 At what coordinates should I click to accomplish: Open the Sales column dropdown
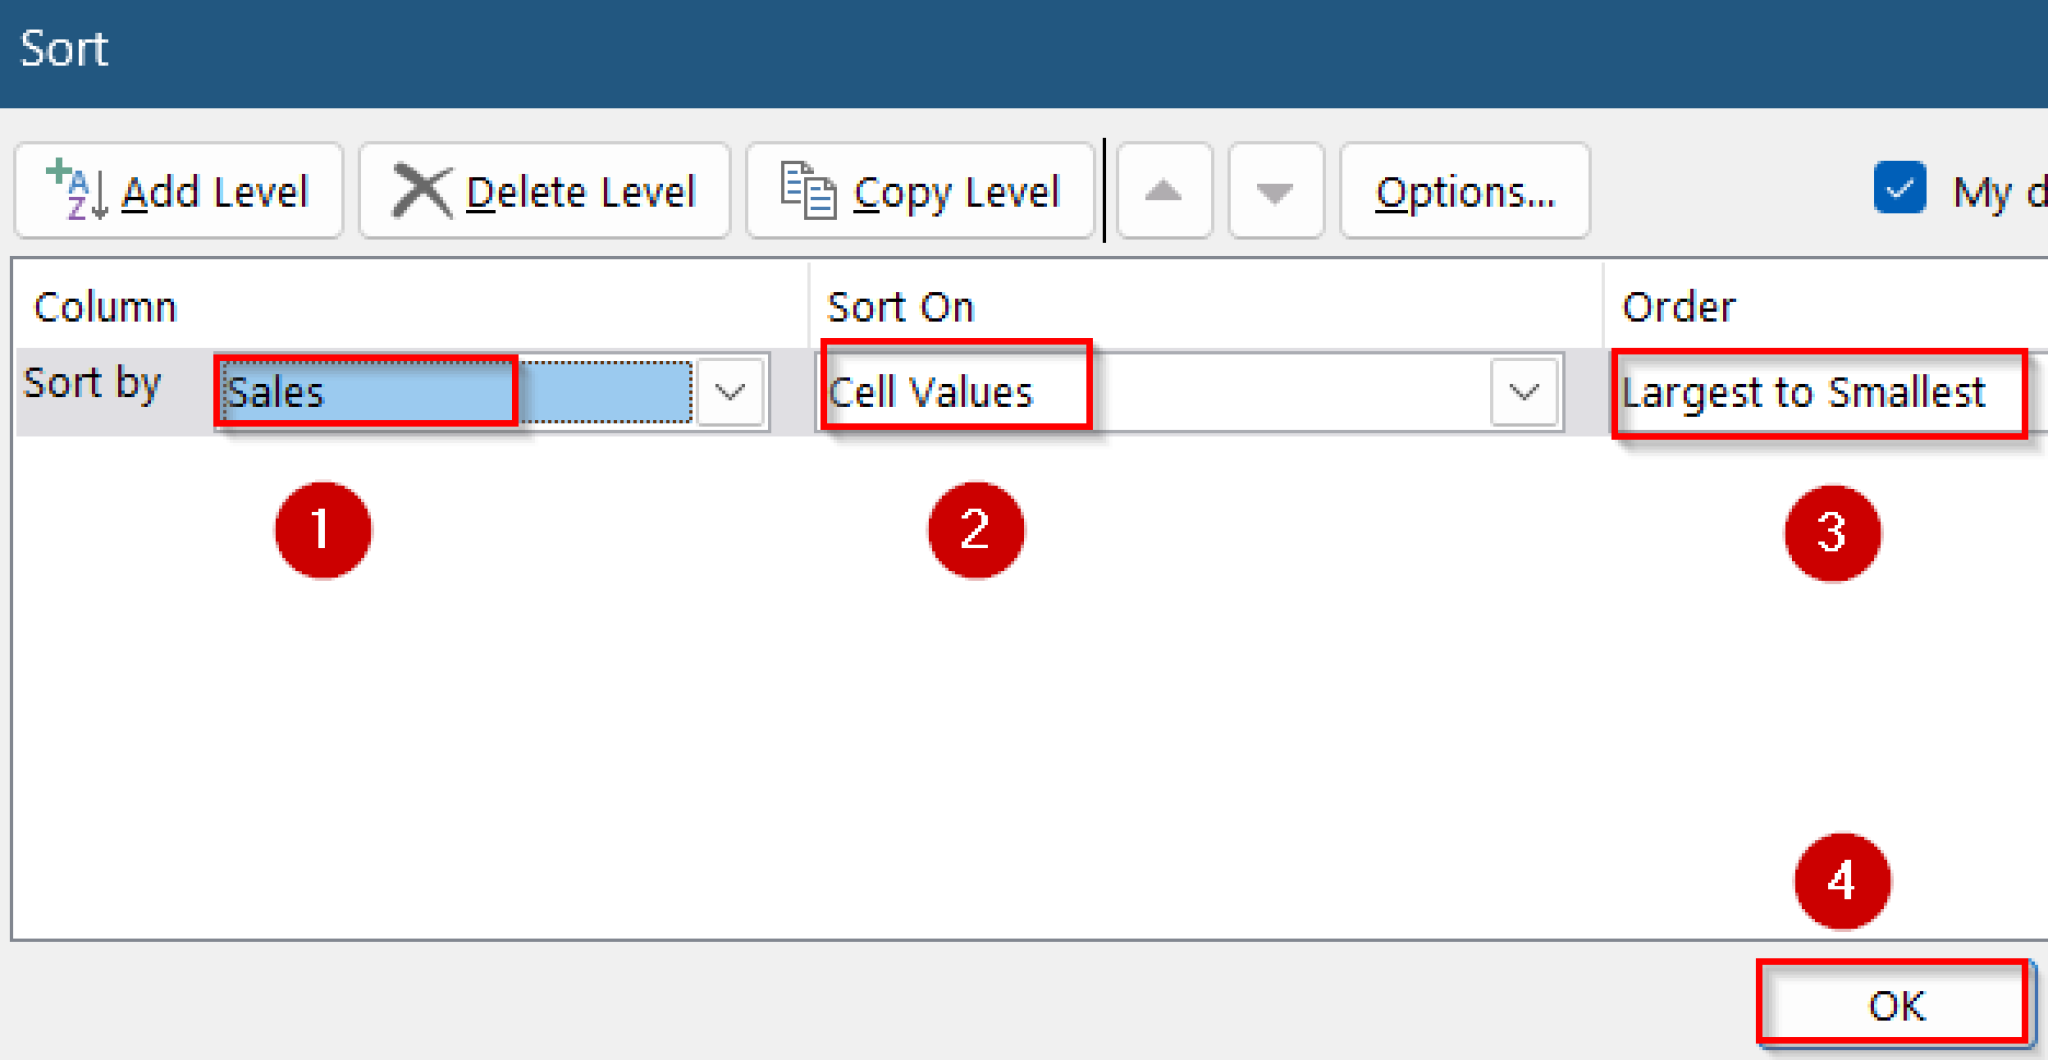pos(729,392)
